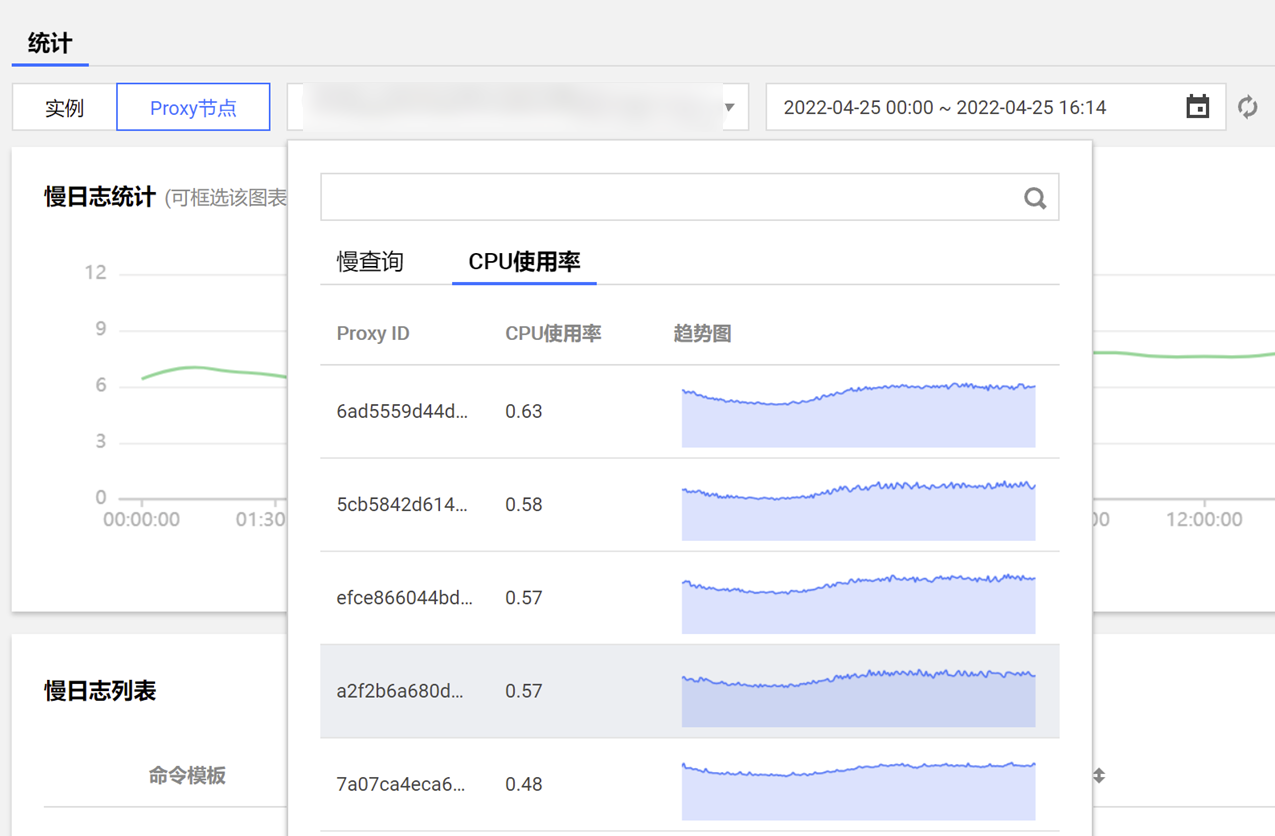This screenshot has width=1275, height=836.
Task: Click the calendar icon in date range
Action: (1197, 107)
